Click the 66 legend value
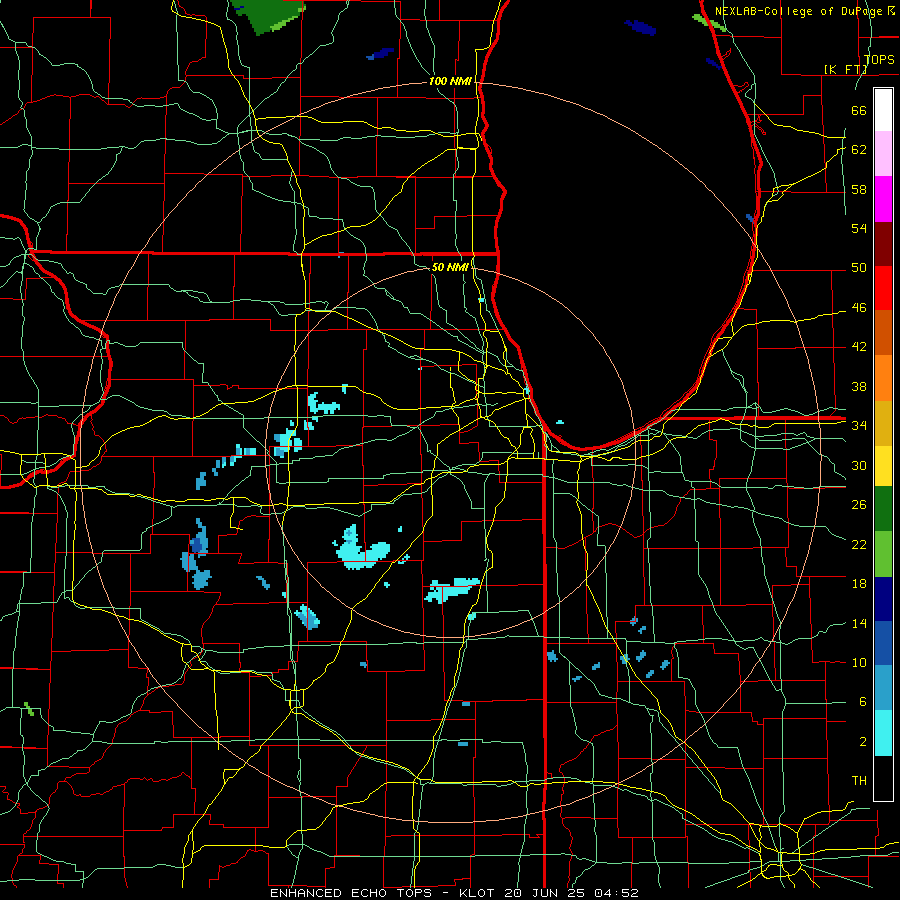Screen dimensions: 900x900 pyautogui.click(x=859, y=110)
